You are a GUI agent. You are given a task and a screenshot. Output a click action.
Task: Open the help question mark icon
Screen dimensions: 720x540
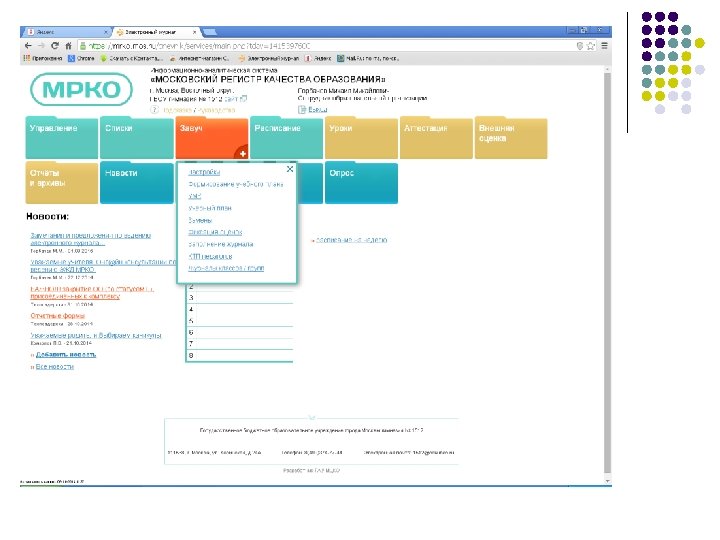154,109
